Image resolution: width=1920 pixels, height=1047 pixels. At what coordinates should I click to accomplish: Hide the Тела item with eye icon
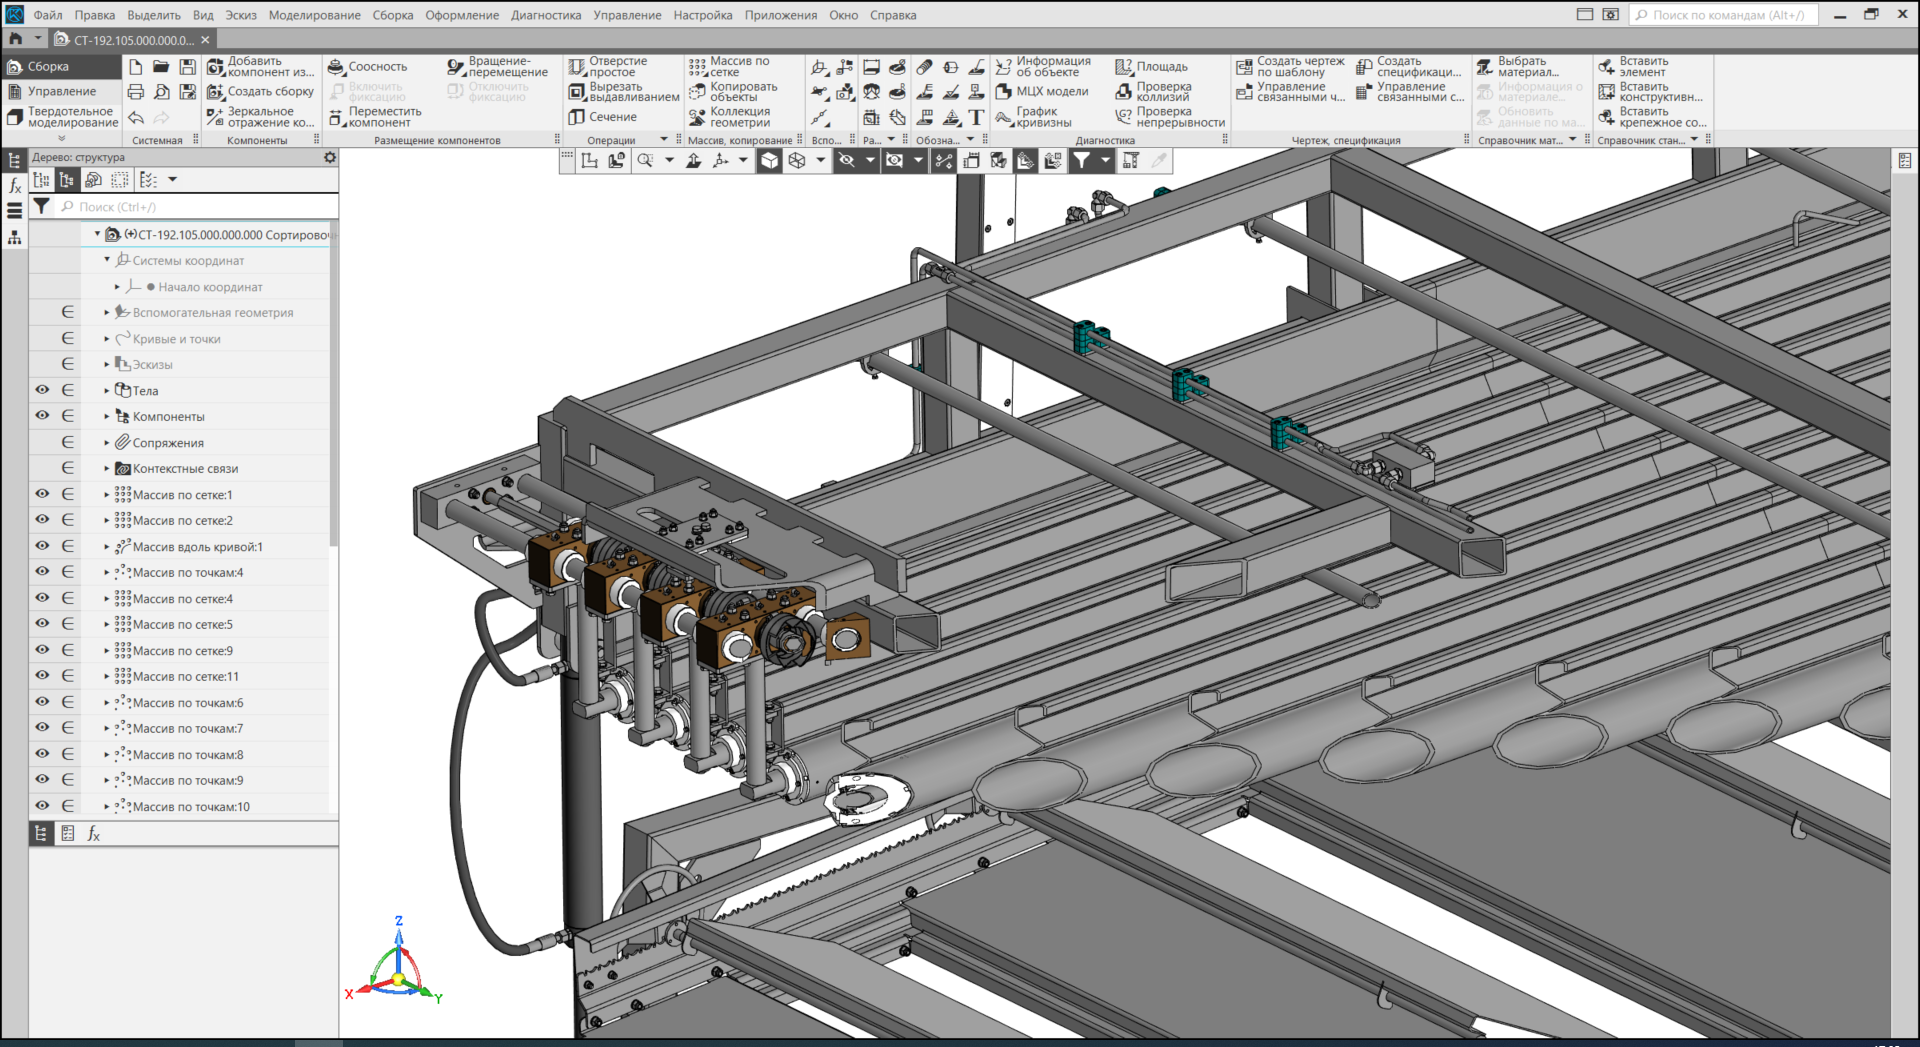point(42,390)
